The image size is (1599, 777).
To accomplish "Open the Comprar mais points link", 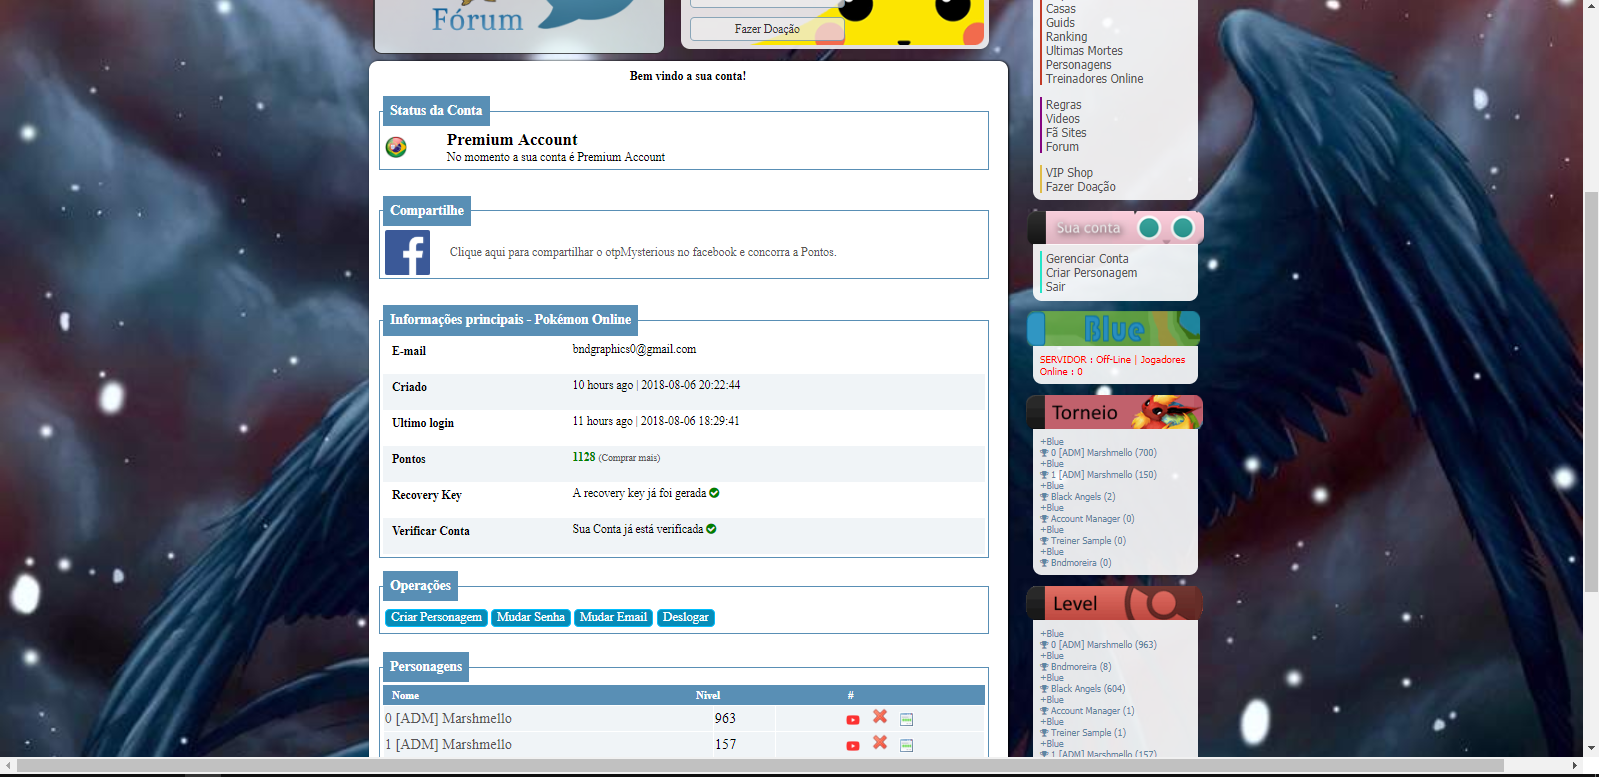I will coord(629,458).
